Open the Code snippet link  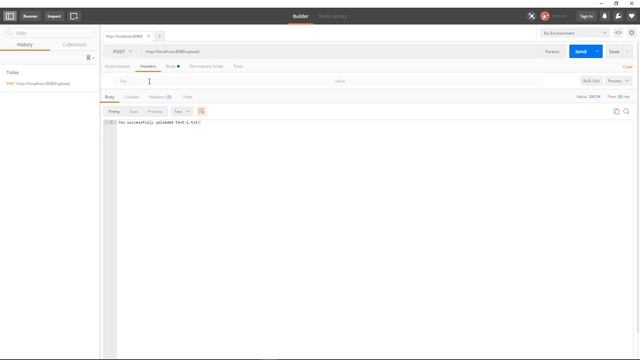(x=628, y=67)
